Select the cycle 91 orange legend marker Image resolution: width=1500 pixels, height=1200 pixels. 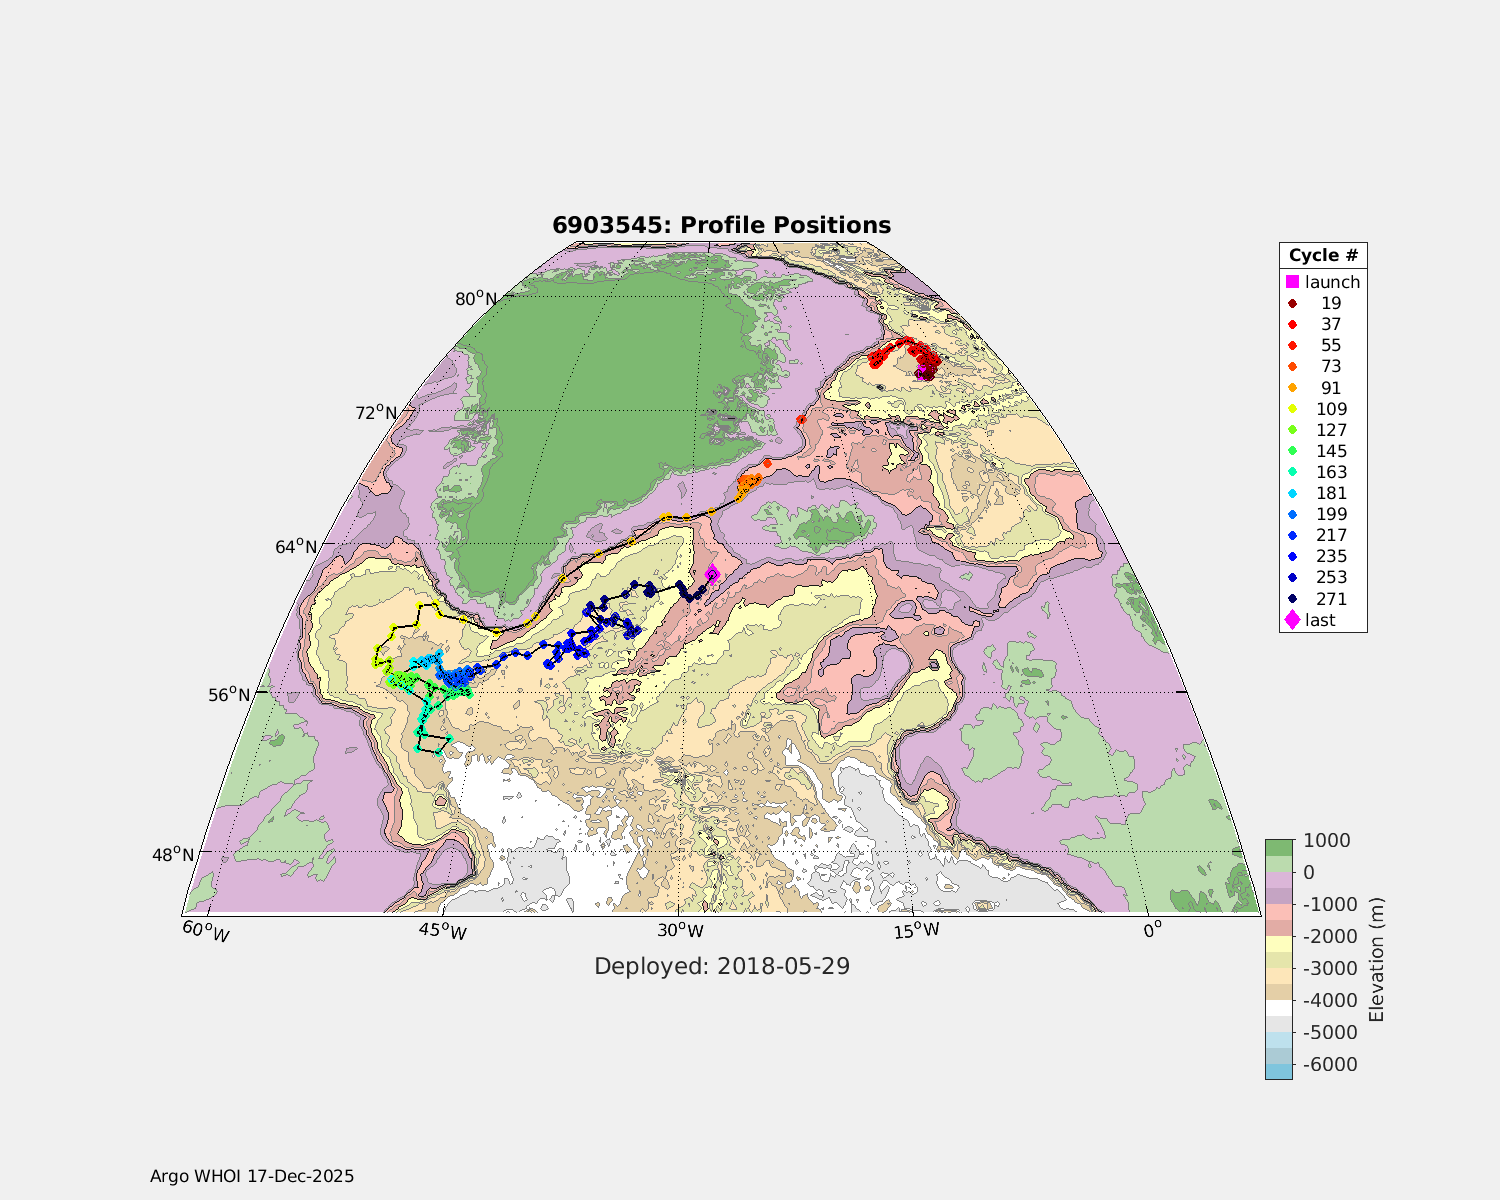[x=1292, y=388]
